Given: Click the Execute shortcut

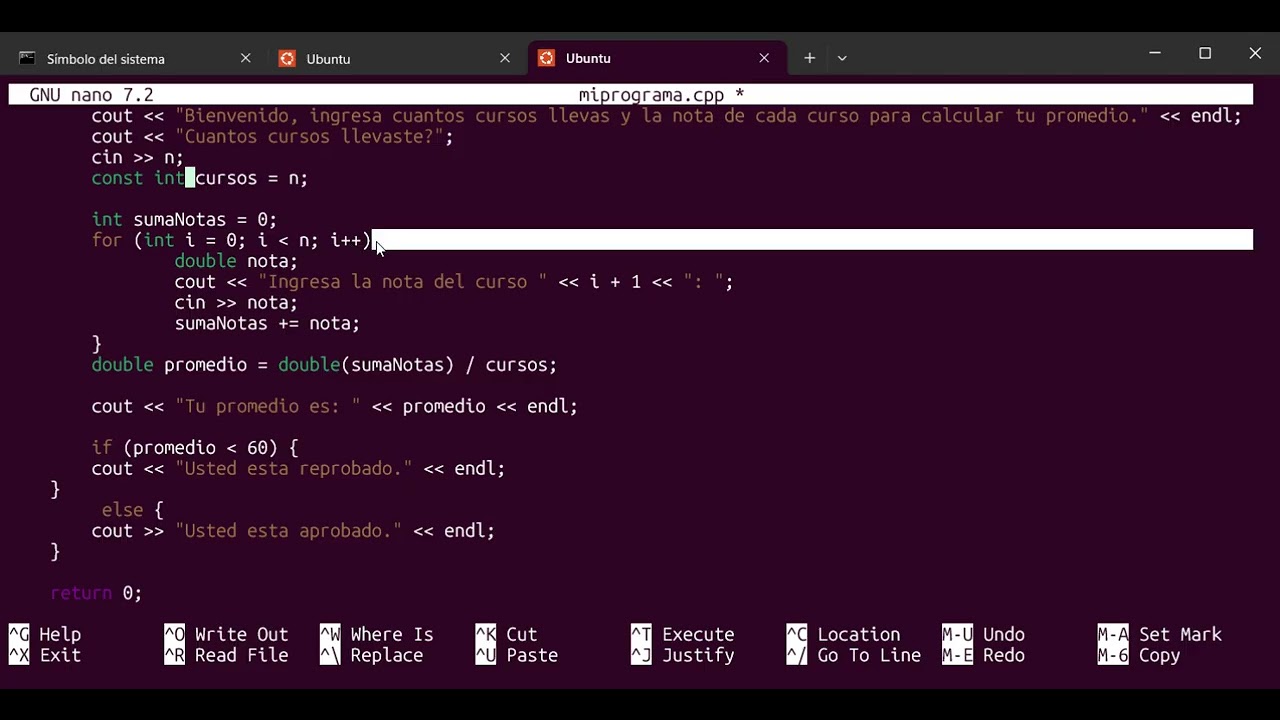Looking at the screenshot, I should click(x=683, y=634).
